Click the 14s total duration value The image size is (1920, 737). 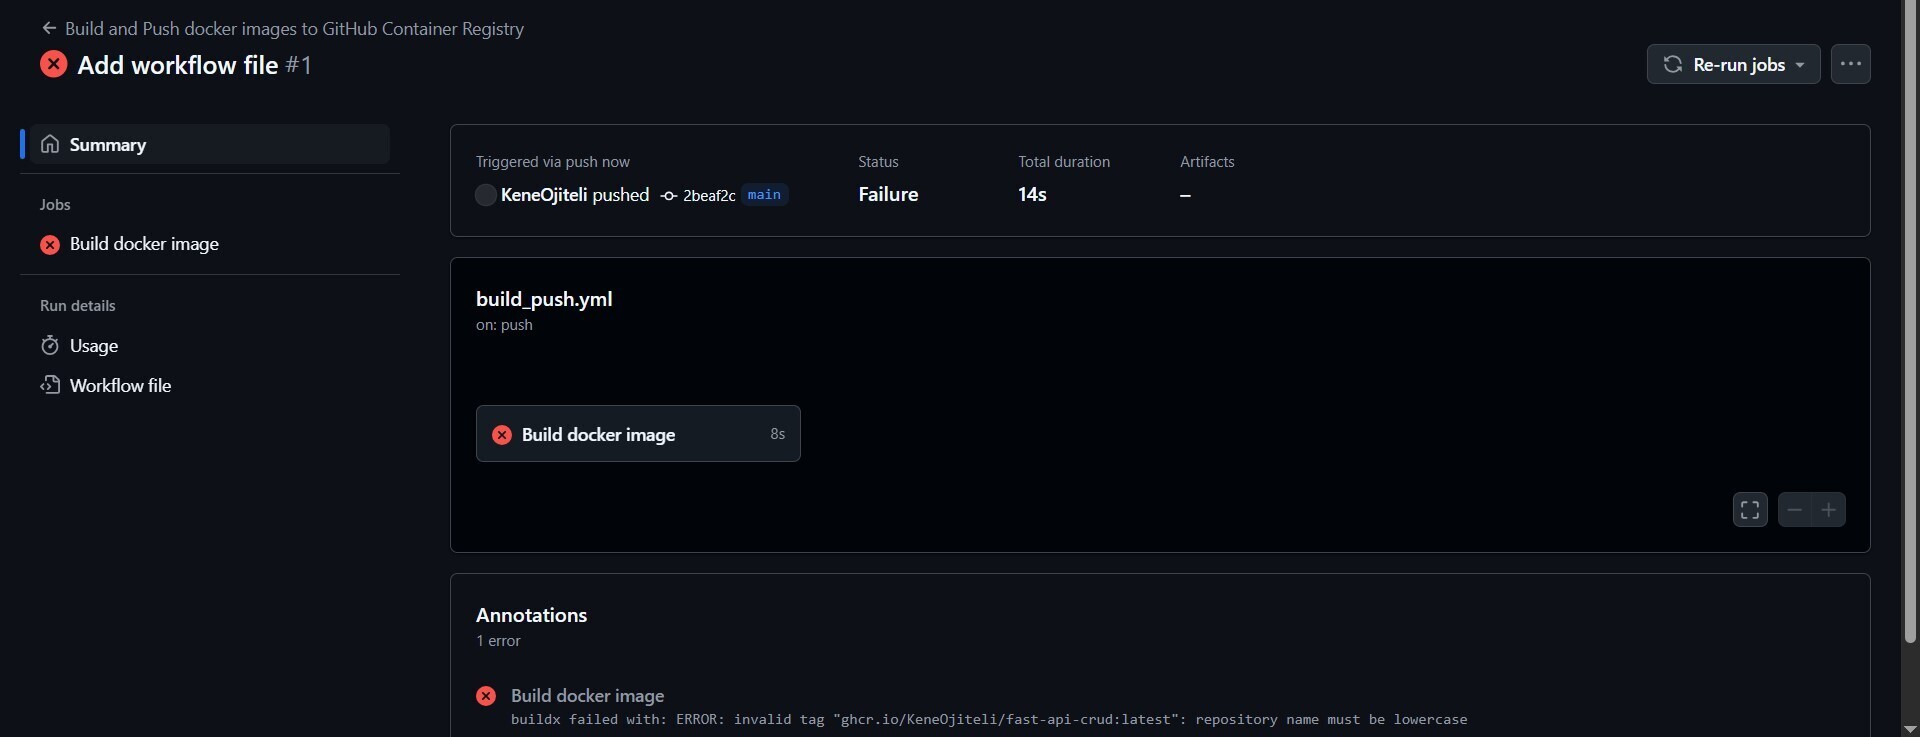point(1032,195)
